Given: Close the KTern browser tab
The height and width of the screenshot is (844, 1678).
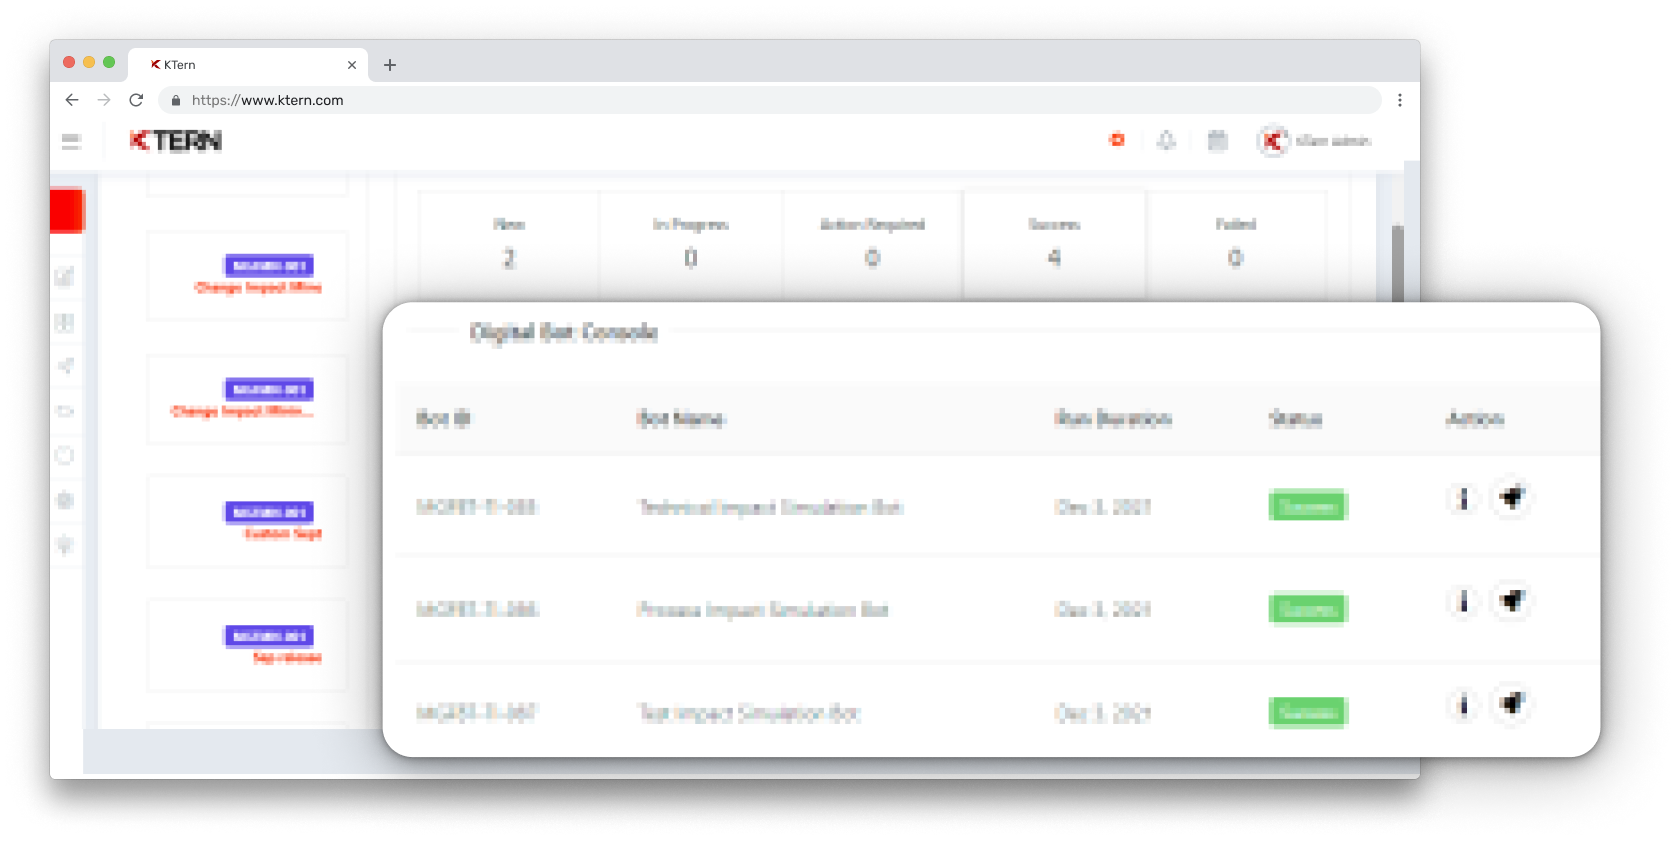Looking at the screenshot, I should point(352,65).
